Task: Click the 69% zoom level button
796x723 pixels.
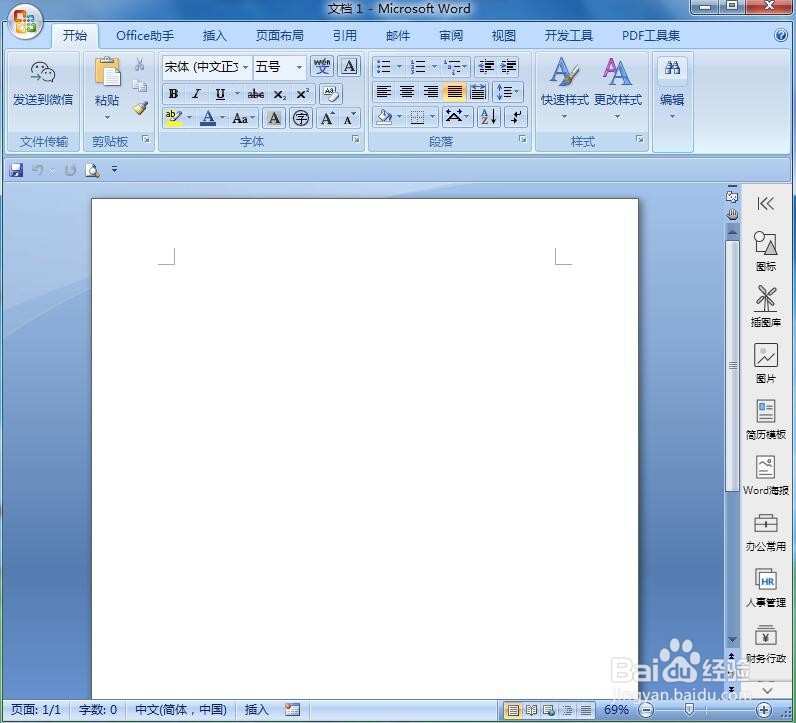Action: [616, 709]
